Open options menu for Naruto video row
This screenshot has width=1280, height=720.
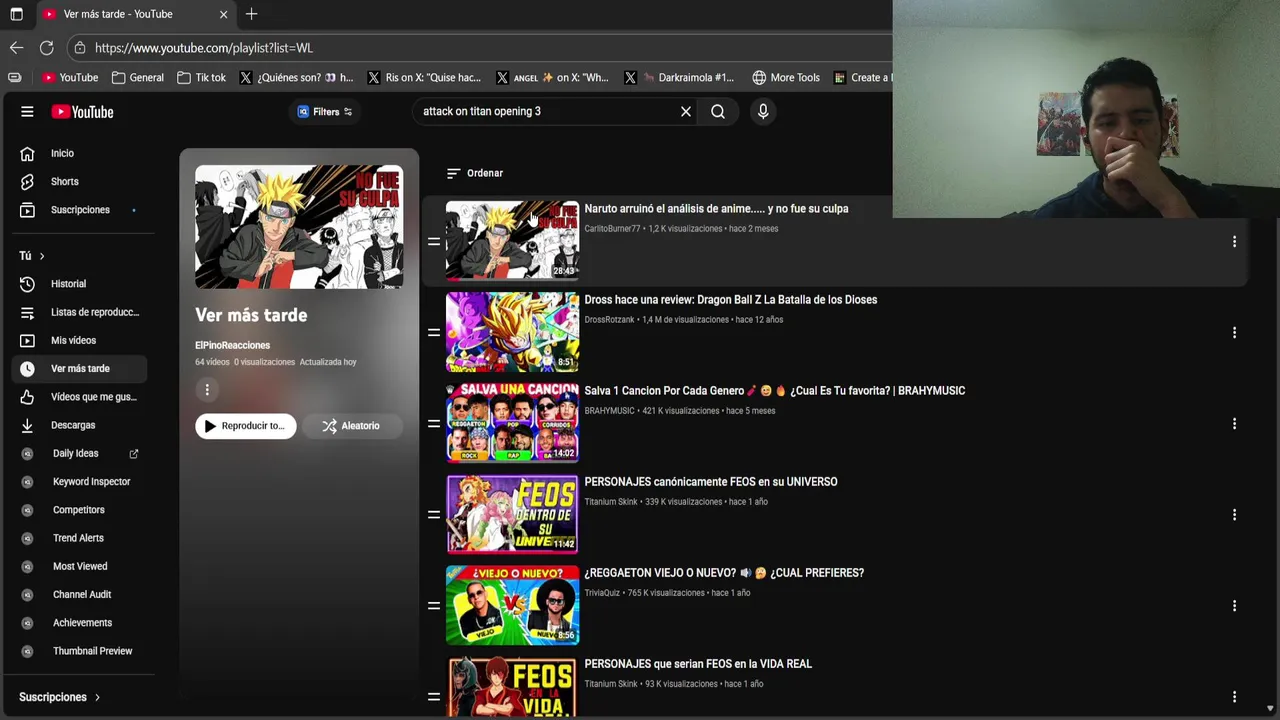coord(1234,242)
